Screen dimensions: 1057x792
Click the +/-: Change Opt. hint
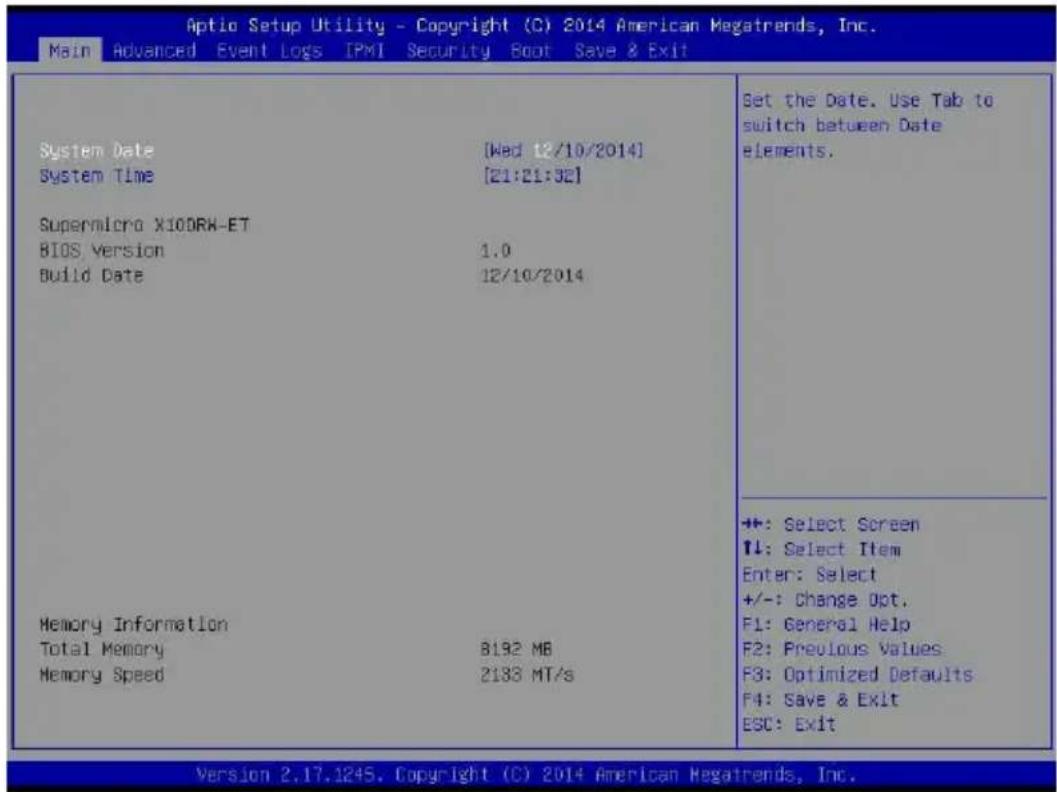coord(825,600)
